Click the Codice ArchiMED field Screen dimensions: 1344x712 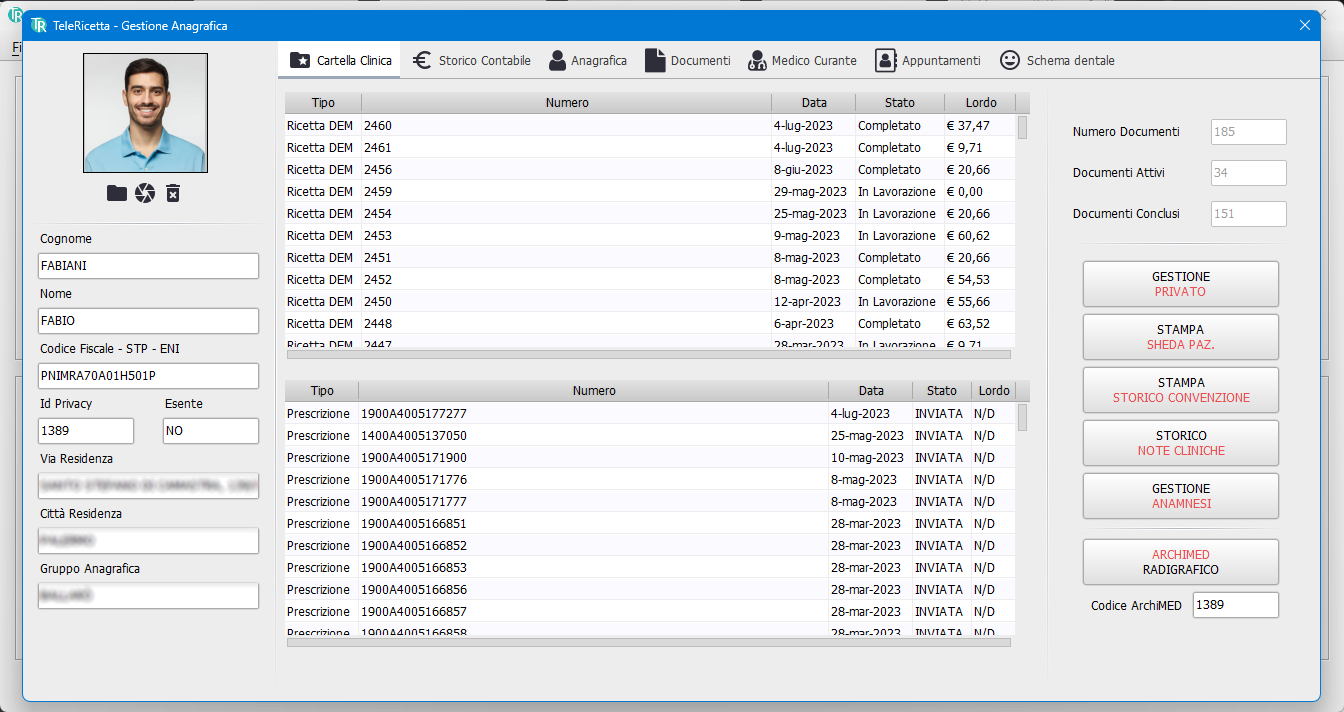click(x=1235, y=605)
